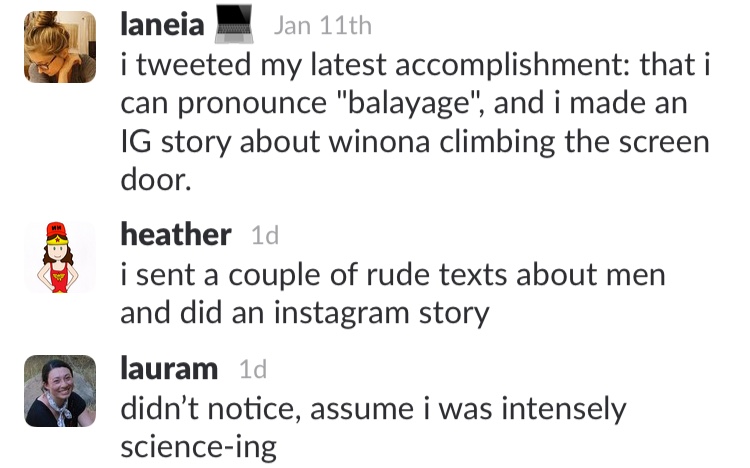Click "science-ing" word in last message
750x468 pixels.
[199, 448]
